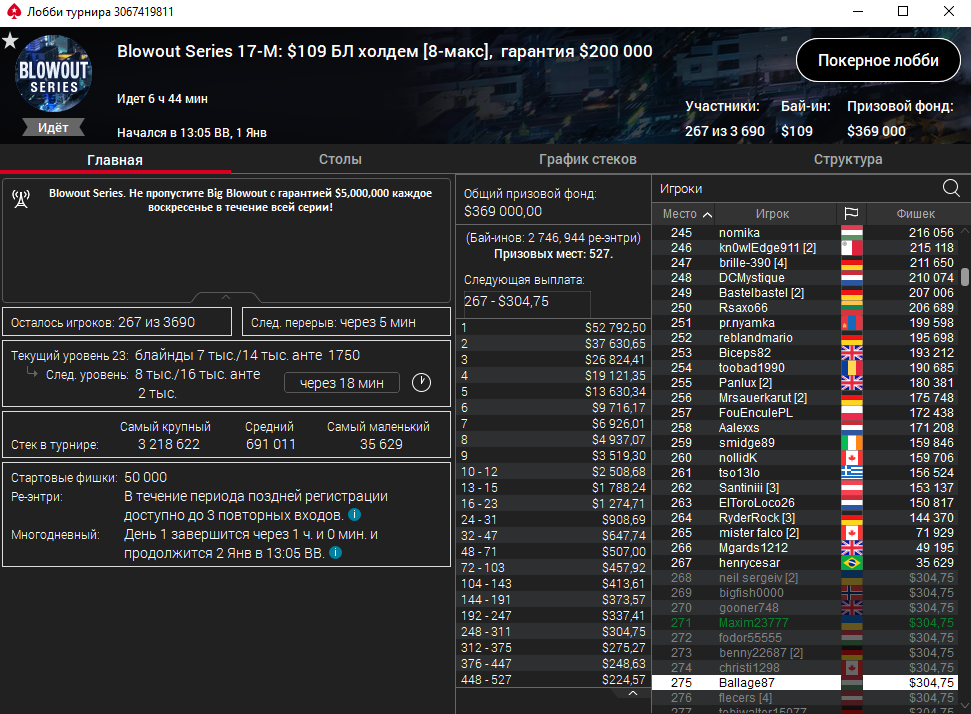Select player Bastelbastel in the list
This screenshot has height=714, width=971.
click(805, 293)
